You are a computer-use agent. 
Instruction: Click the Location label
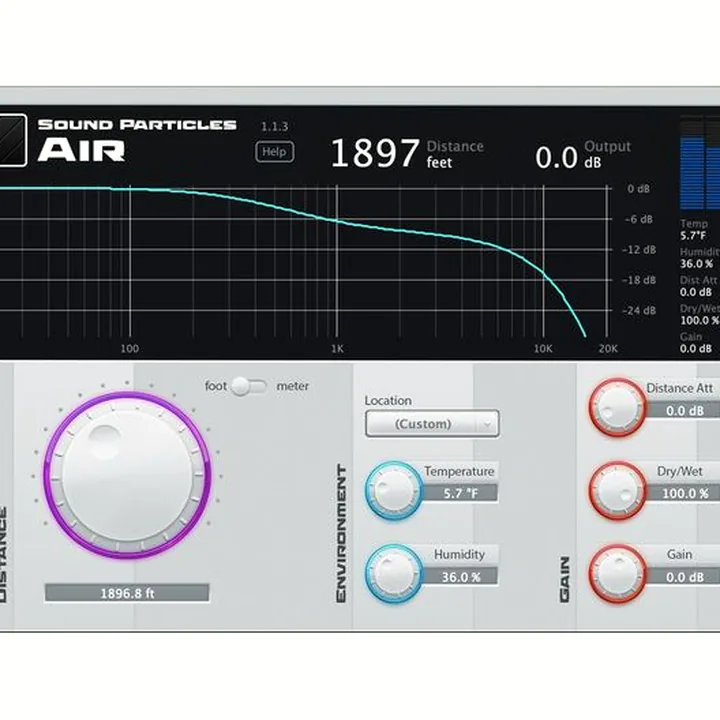click(x=388, y=400)
